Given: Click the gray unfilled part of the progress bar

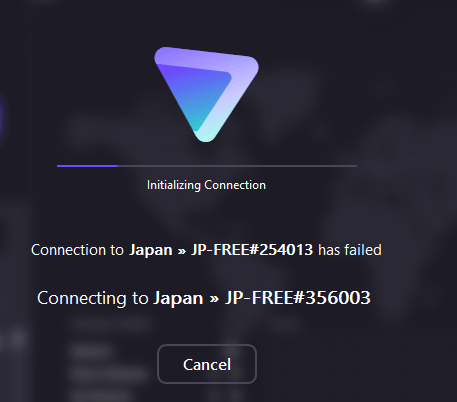Looking at the screenshot, I should pyautogui.click(x=237, y=165).
